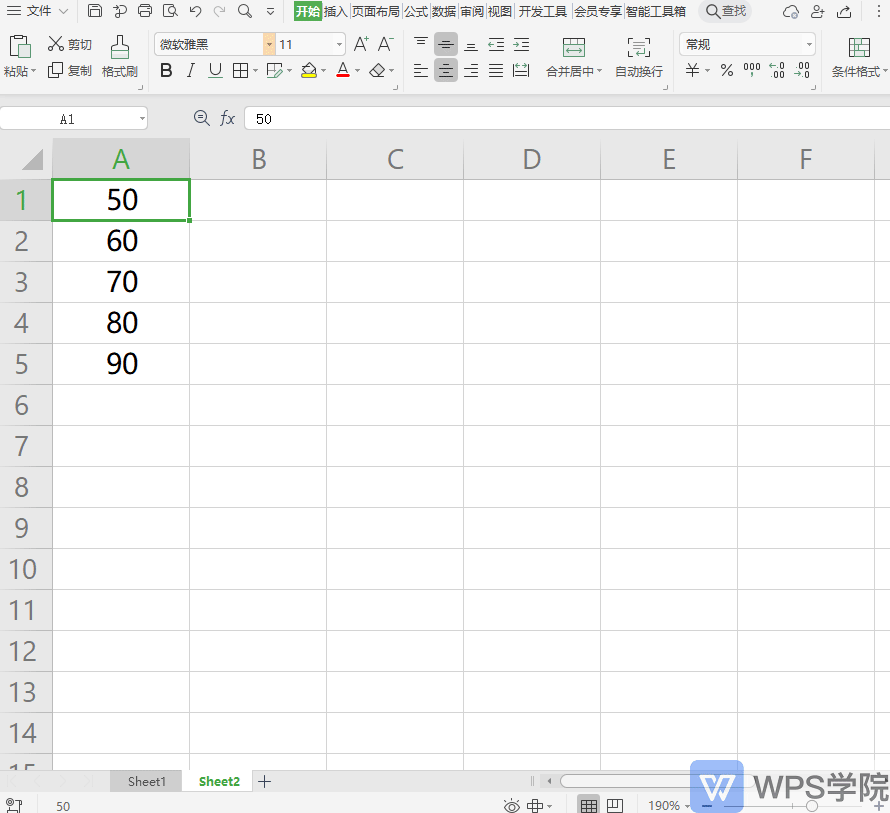
Task: Click the Cut (剪切) scissors icon
Action: [56, 44]
